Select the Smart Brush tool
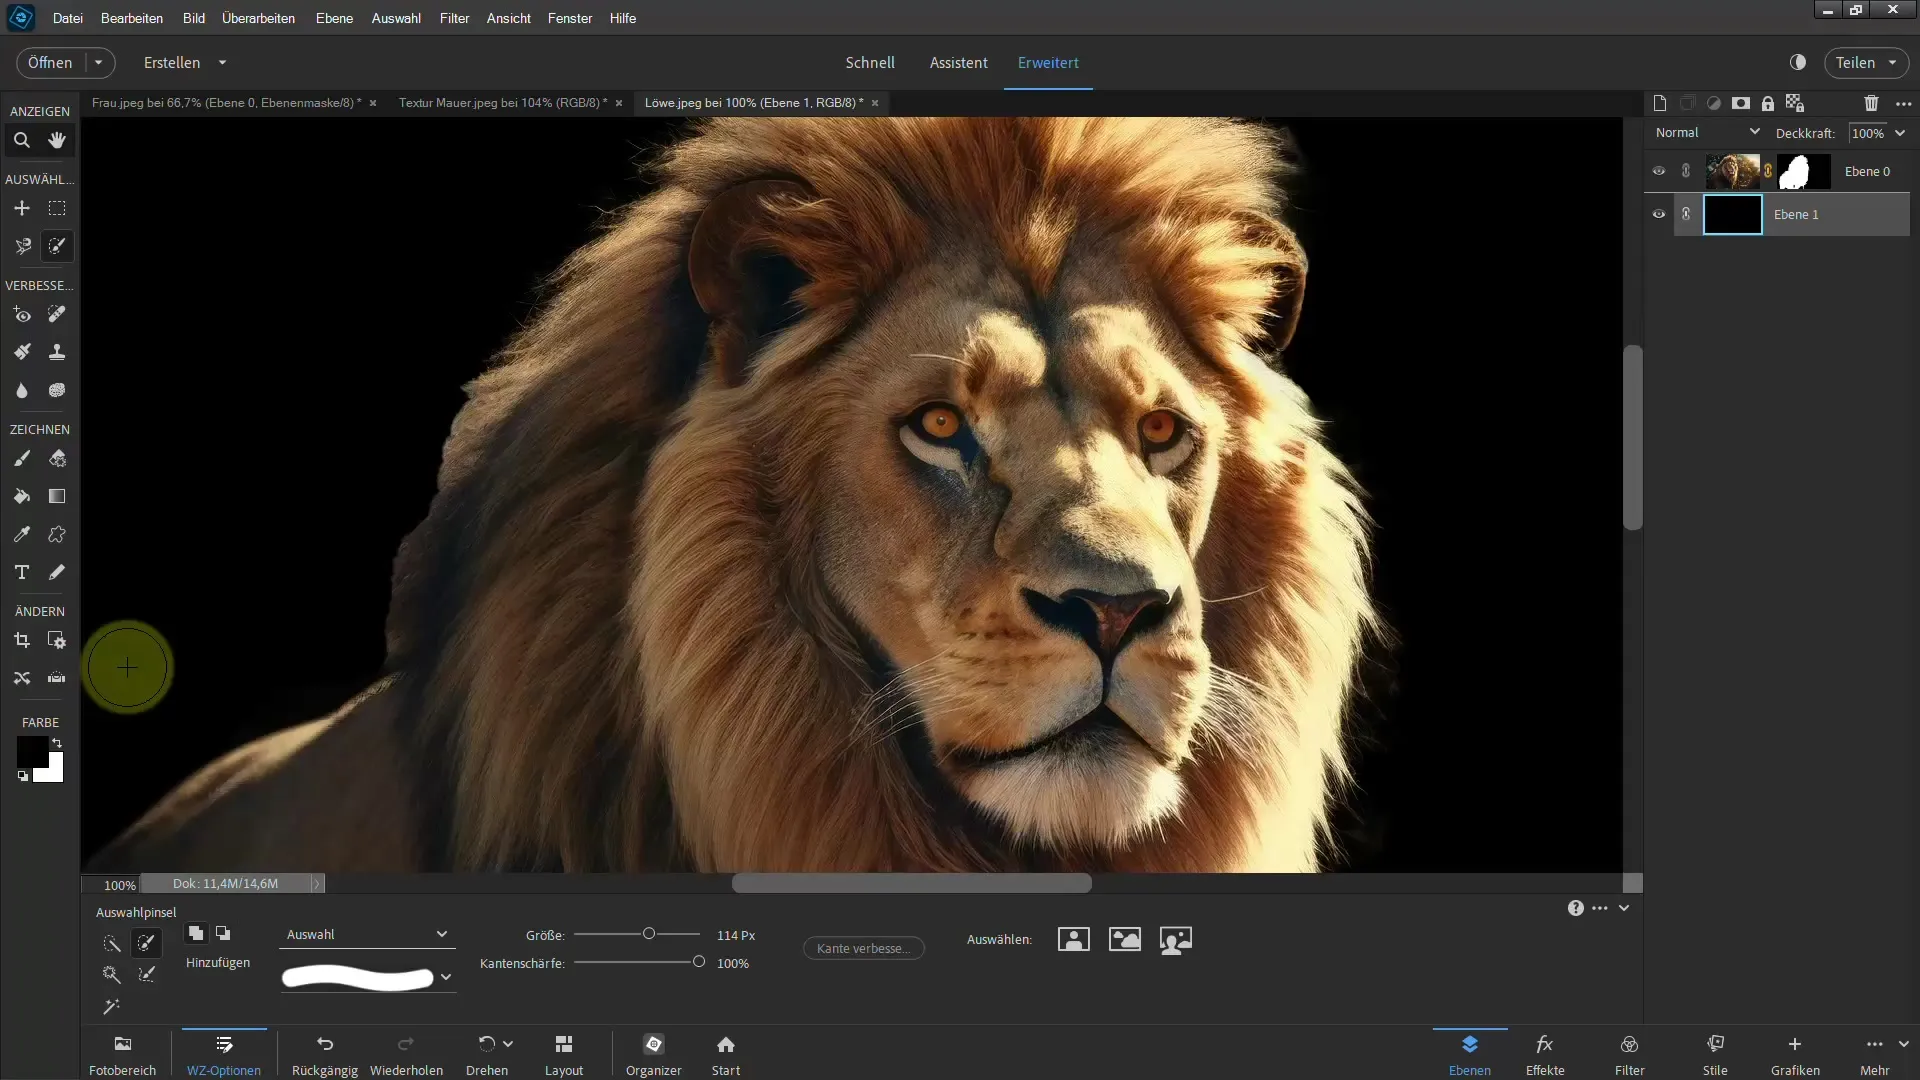 [21, 352]
